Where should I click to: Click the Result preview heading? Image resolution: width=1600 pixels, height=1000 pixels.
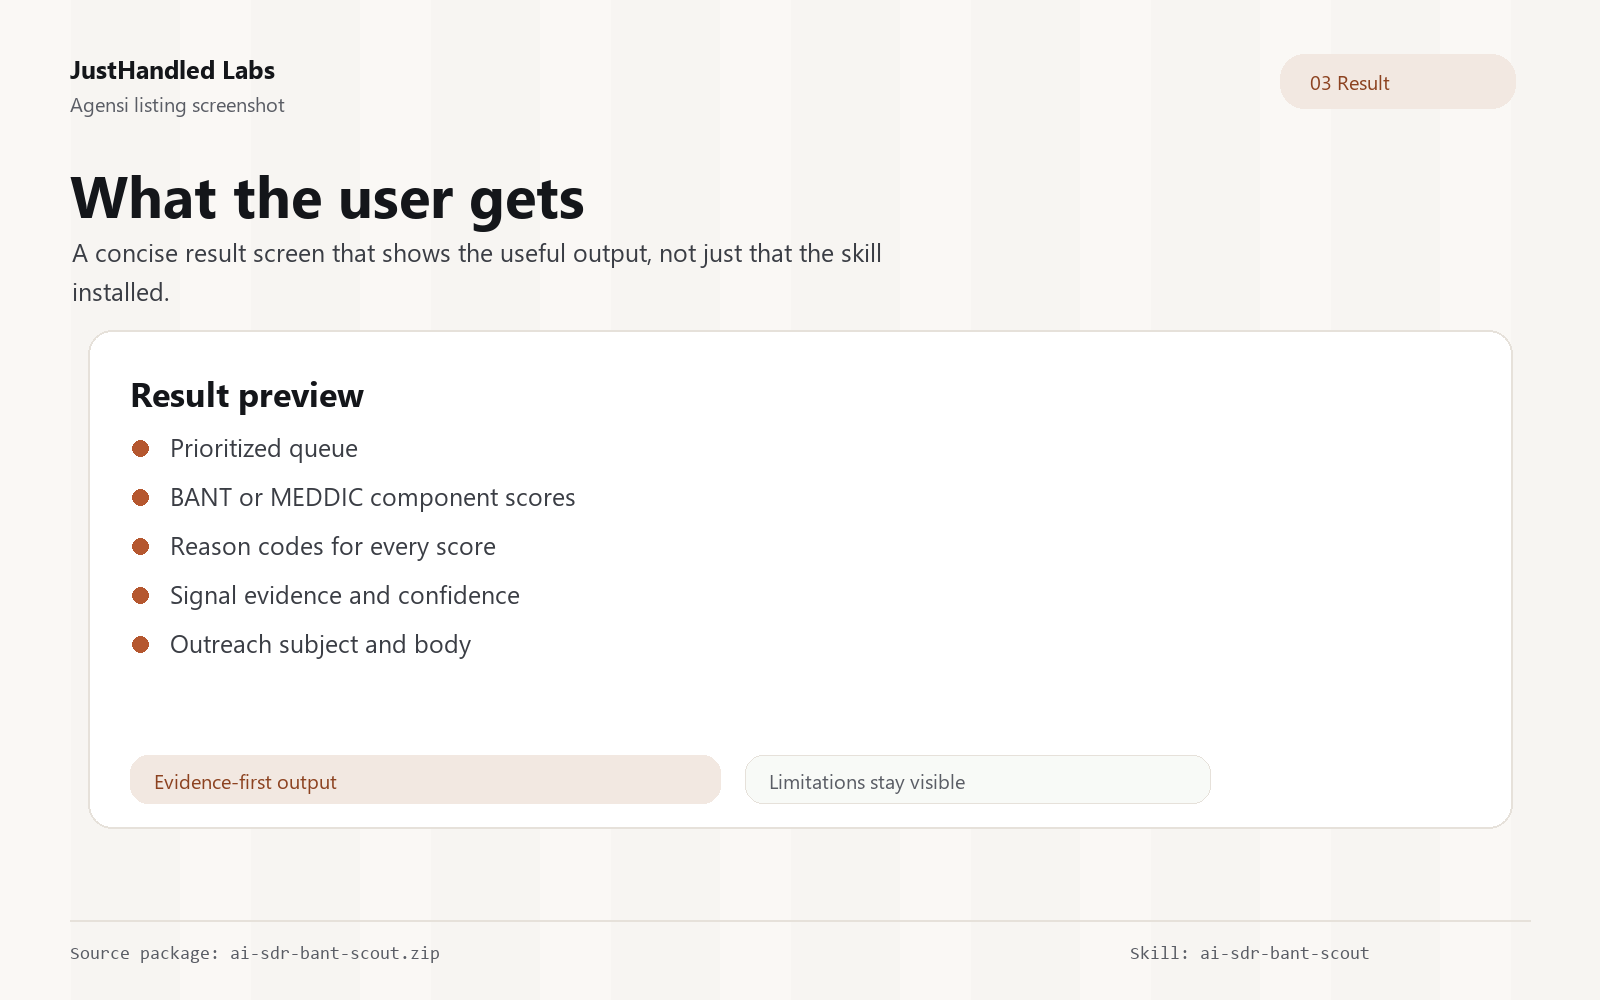pyautogui.click(x=247, y=396)
